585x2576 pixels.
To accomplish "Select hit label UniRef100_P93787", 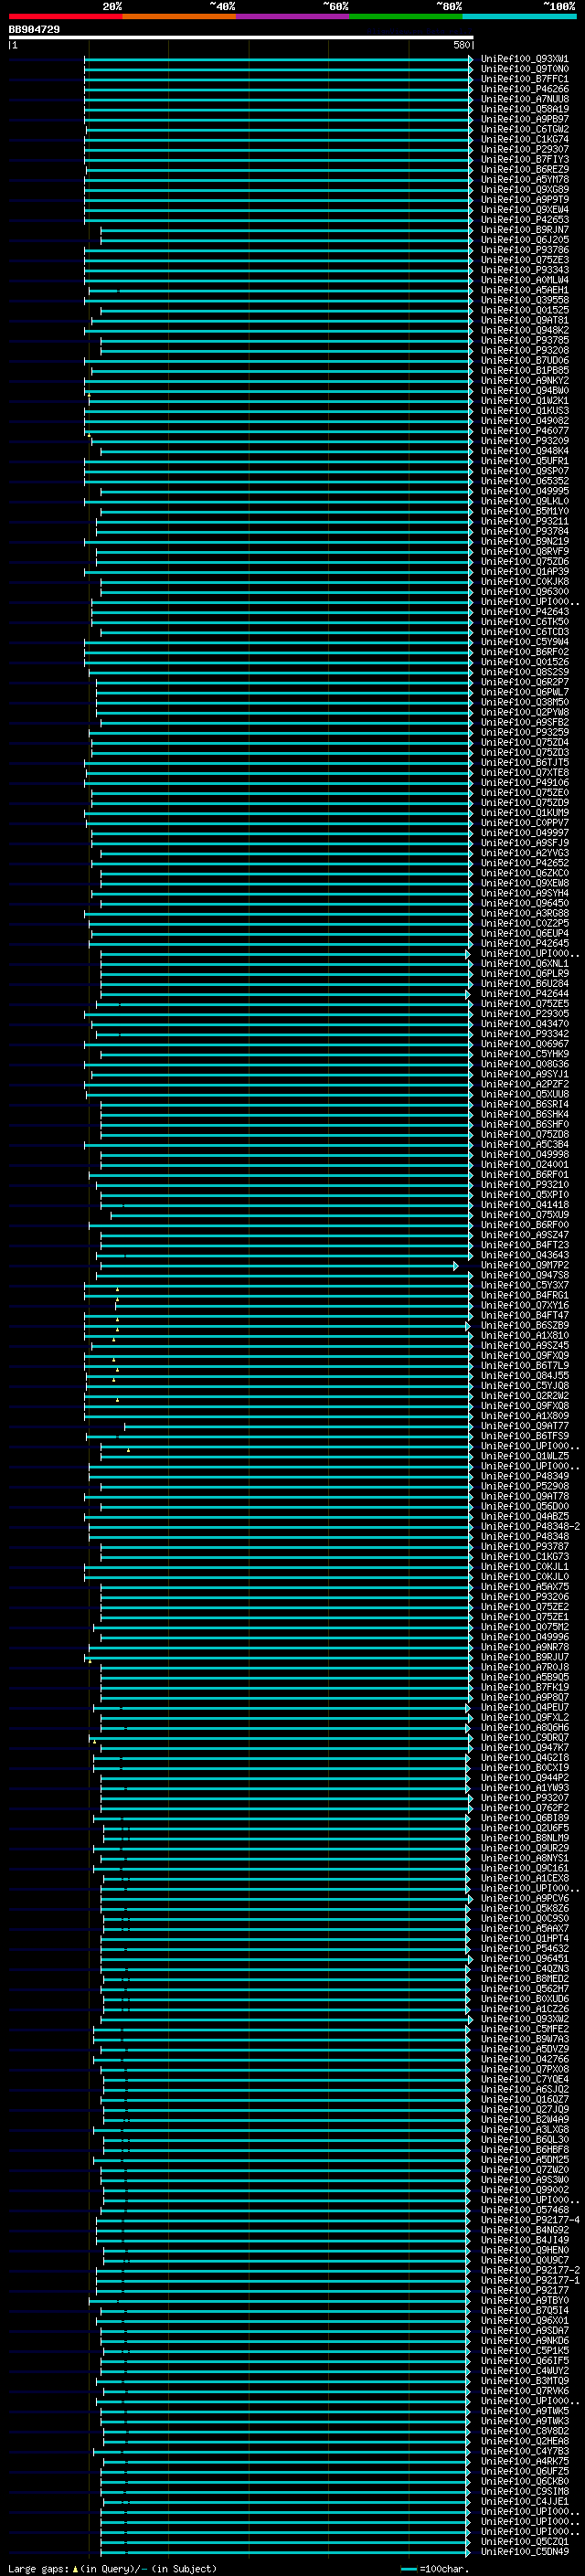I will tap(524, 1546).
